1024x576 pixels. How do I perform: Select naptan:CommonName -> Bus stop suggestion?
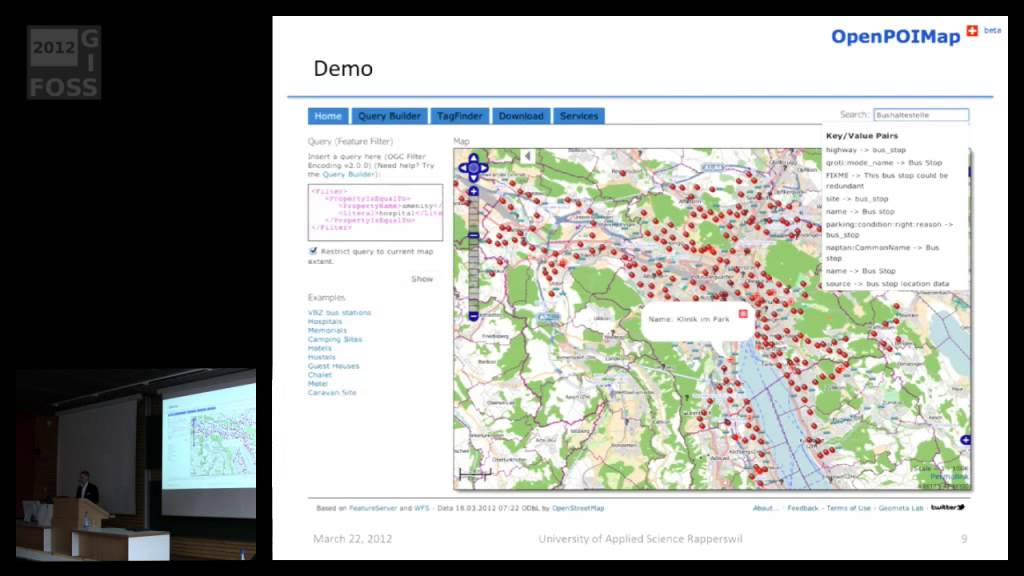tap(882, 253)
